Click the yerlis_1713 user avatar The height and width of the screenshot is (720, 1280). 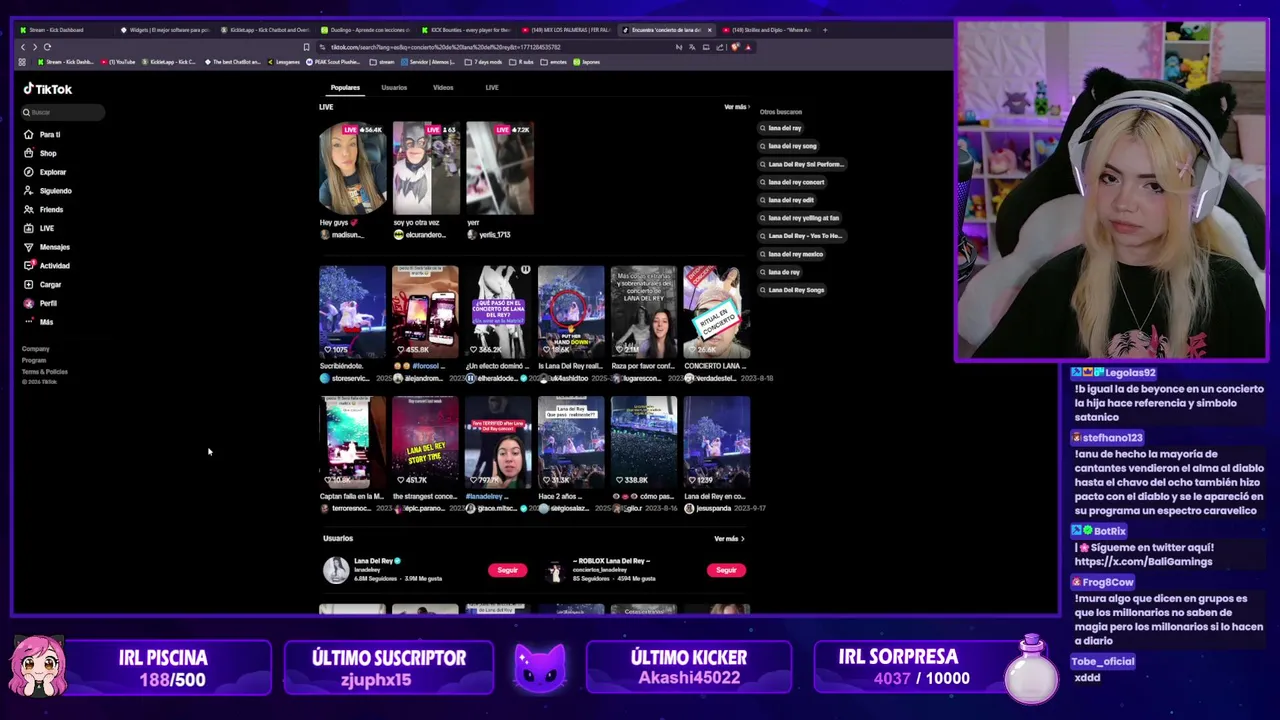471,235
